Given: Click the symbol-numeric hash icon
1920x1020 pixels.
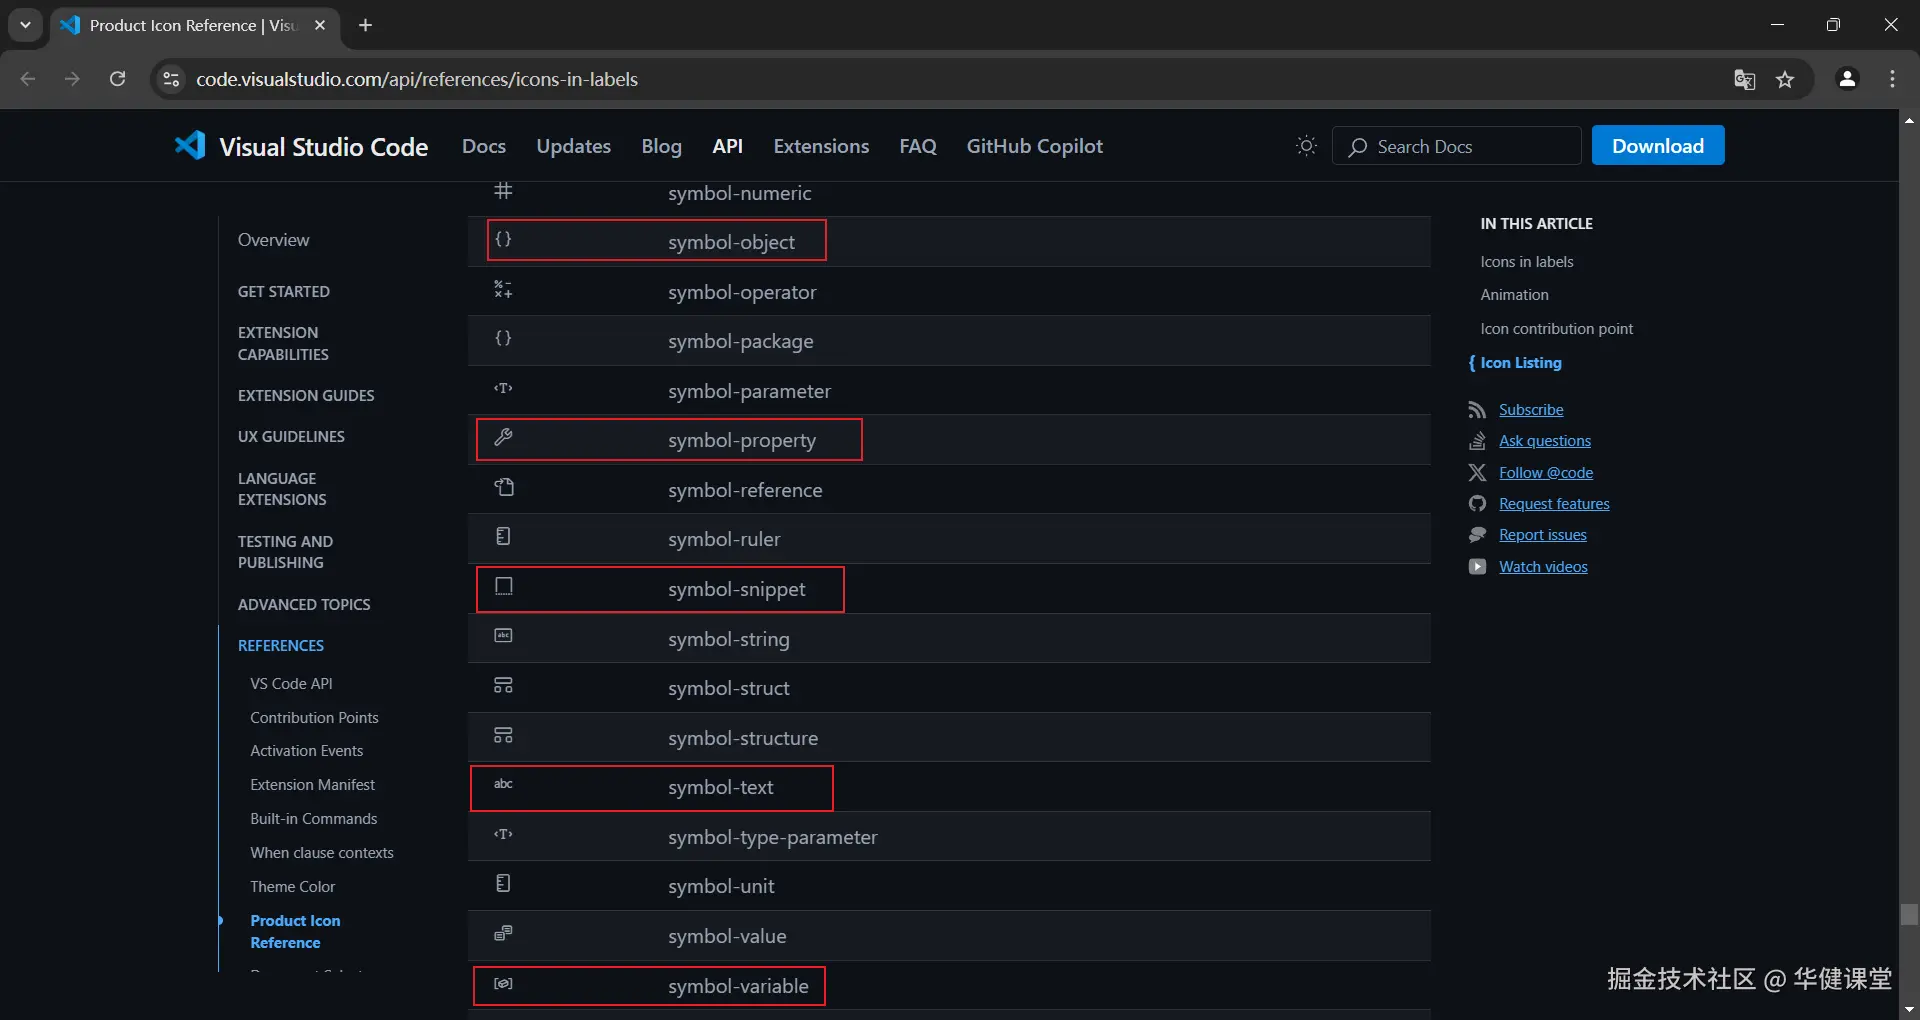Looking at the screenshot, I should click(x=503, y=190).
